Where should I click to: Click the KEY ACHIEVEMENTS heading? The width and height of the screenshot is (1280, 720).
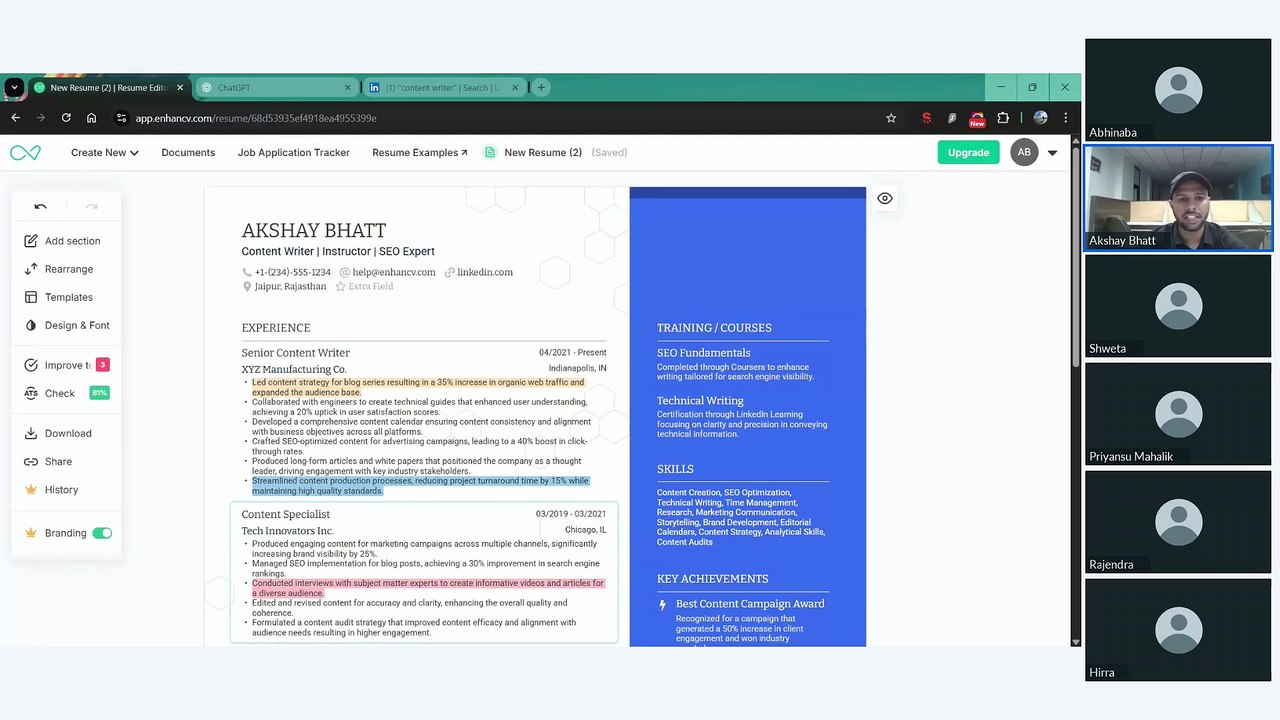point(712,579)
